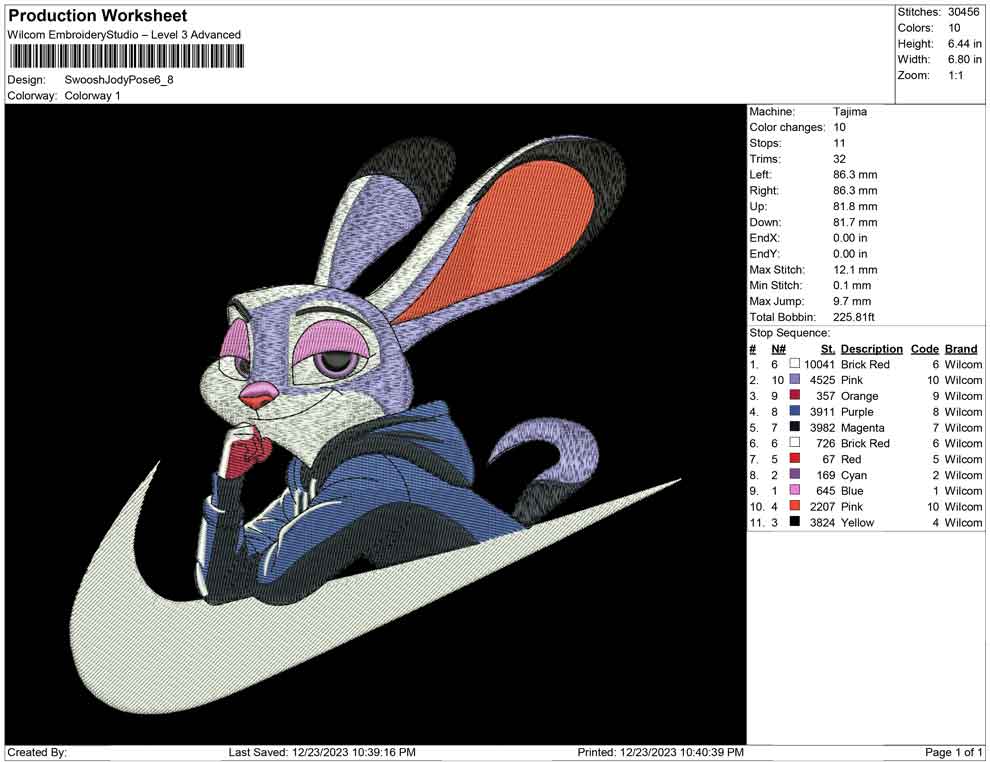Select the Trims value '32'
Viewport: 990px width, 762px height.
tap(839, 159)
